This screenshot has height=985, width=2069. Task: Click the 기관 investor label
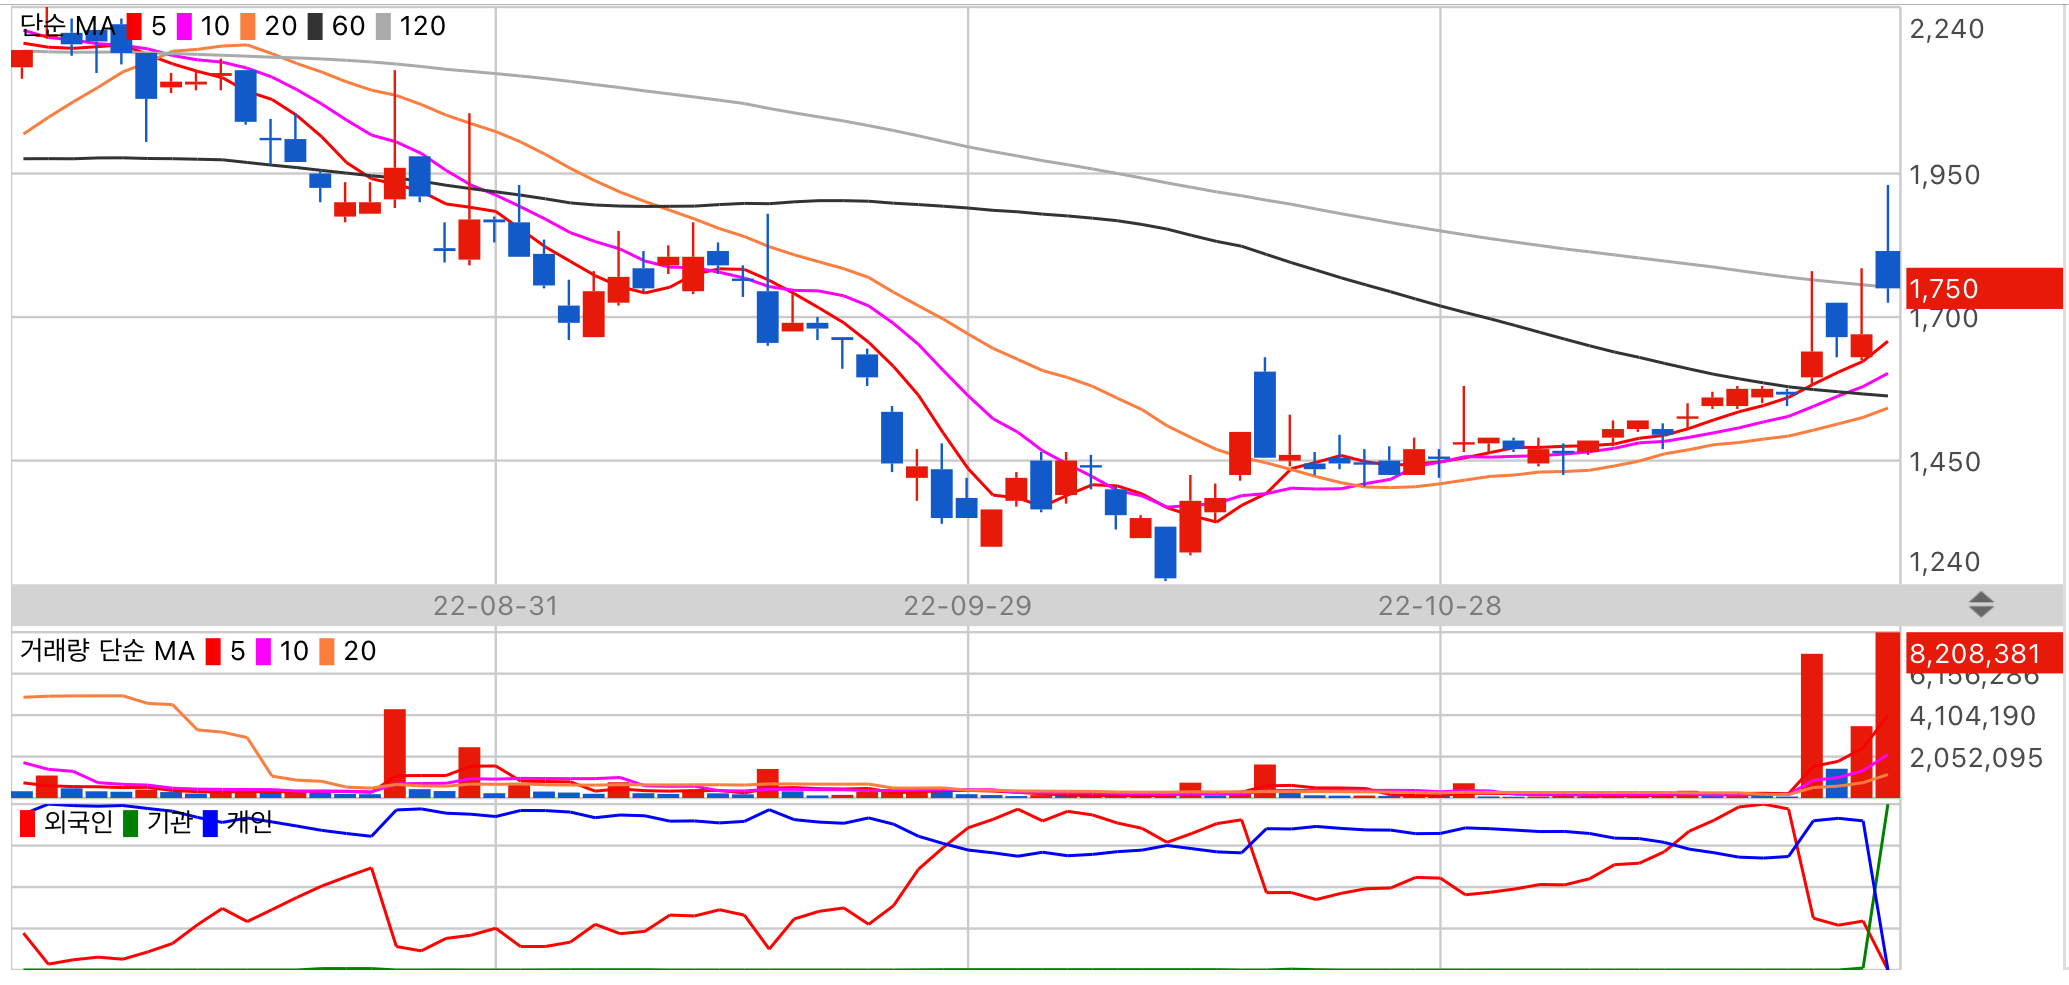[x=169, y=822]
